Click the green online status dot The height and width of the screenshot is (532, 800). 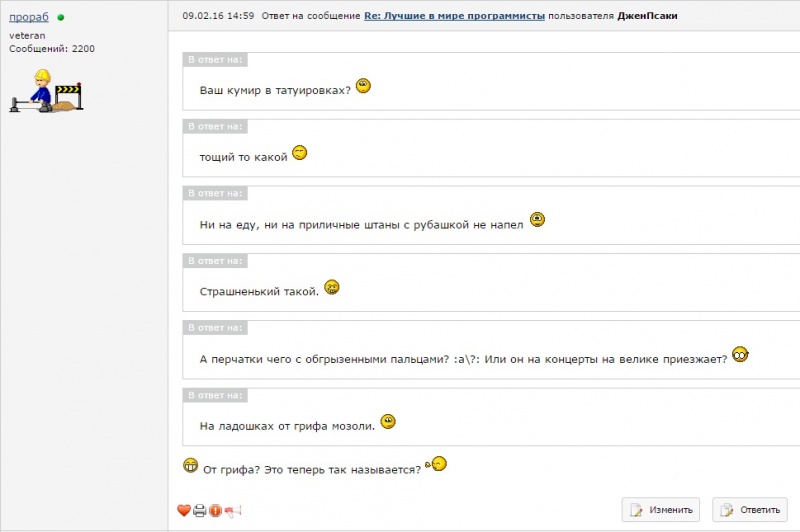pyautogui.click(x=61, y=18)
